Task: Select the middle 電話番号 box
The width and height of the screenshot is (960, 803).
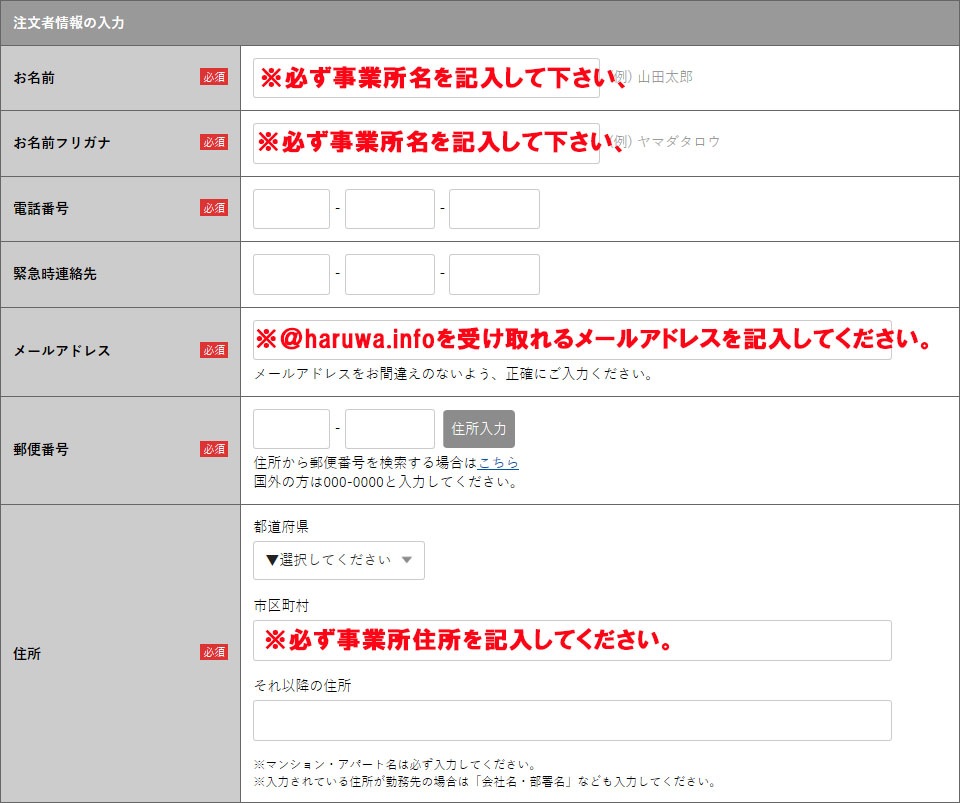Action: [x=390, y=209]
